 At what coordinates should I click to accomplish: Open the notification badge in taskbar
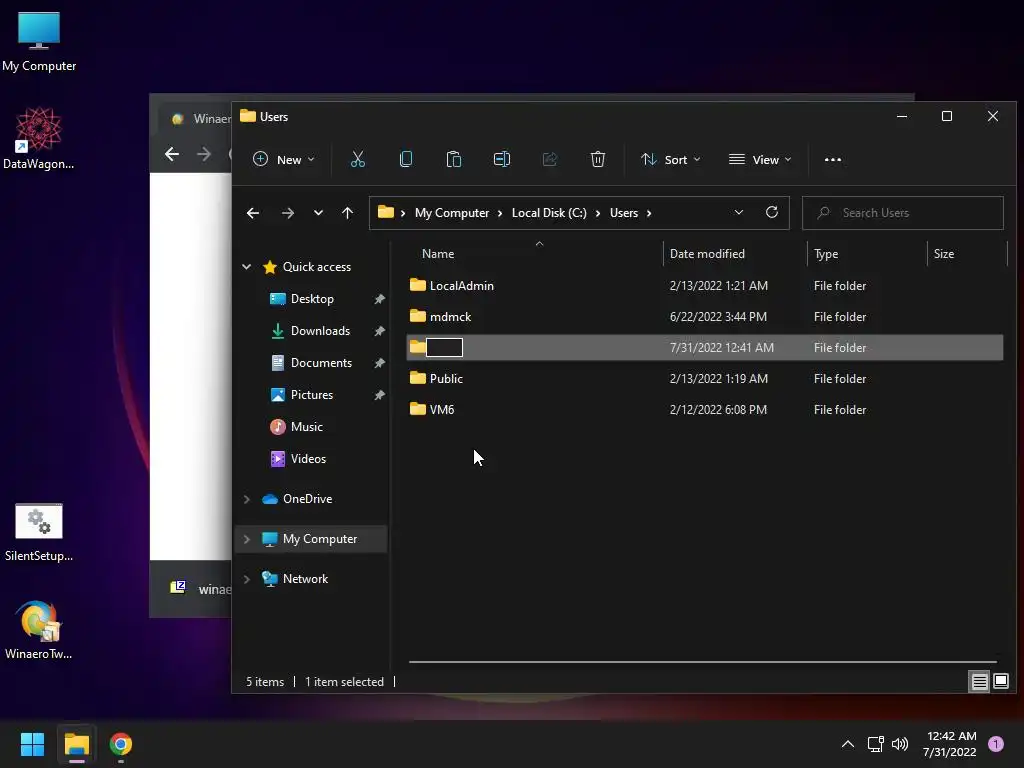996,744
